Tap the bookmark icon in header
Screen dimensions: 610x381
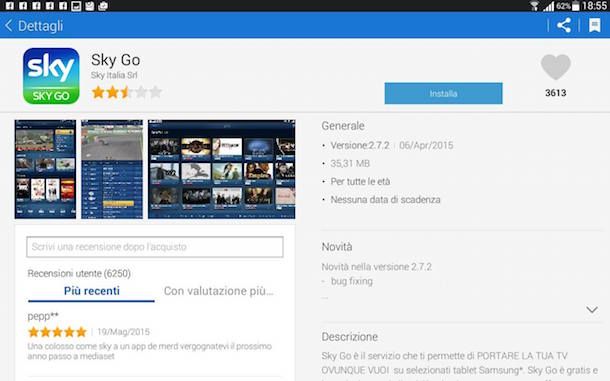point(594,26)
